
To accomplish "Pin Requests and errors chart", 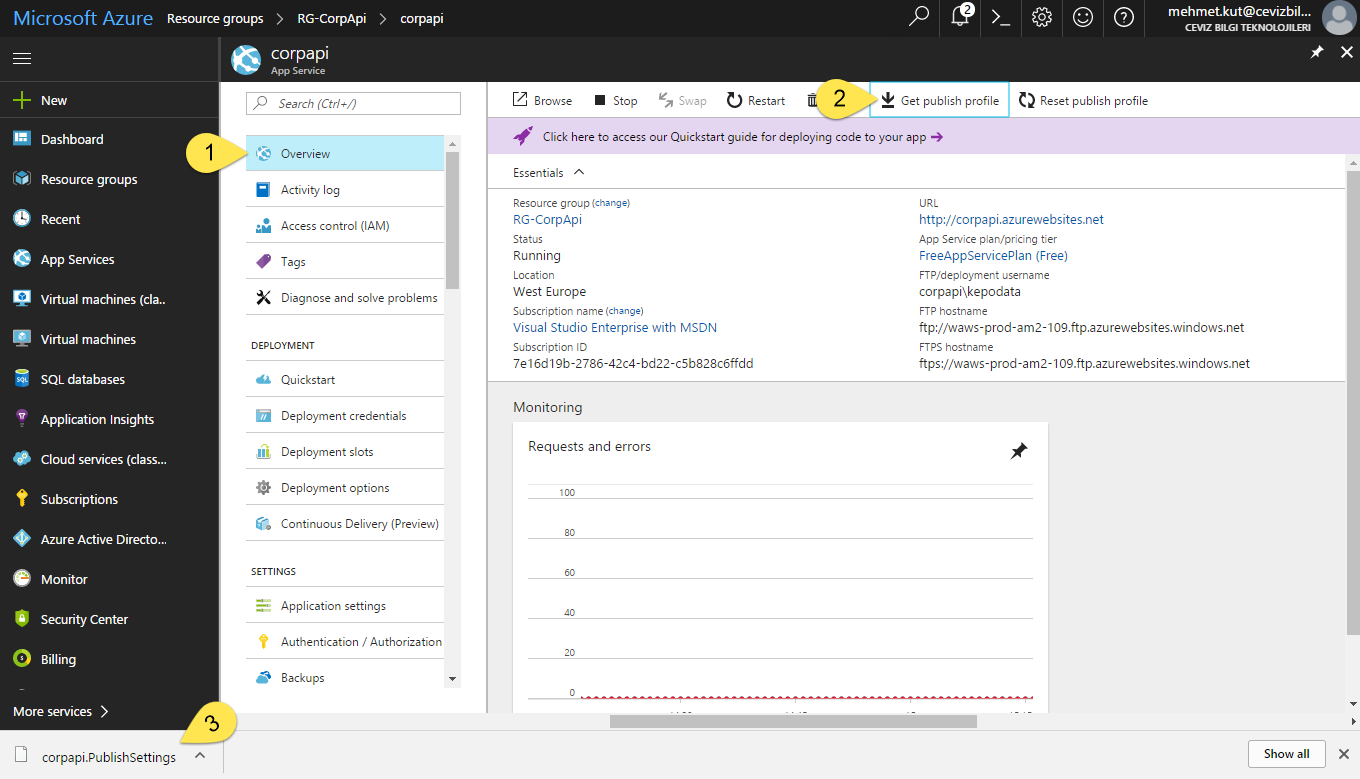I will pos(1018,452).
